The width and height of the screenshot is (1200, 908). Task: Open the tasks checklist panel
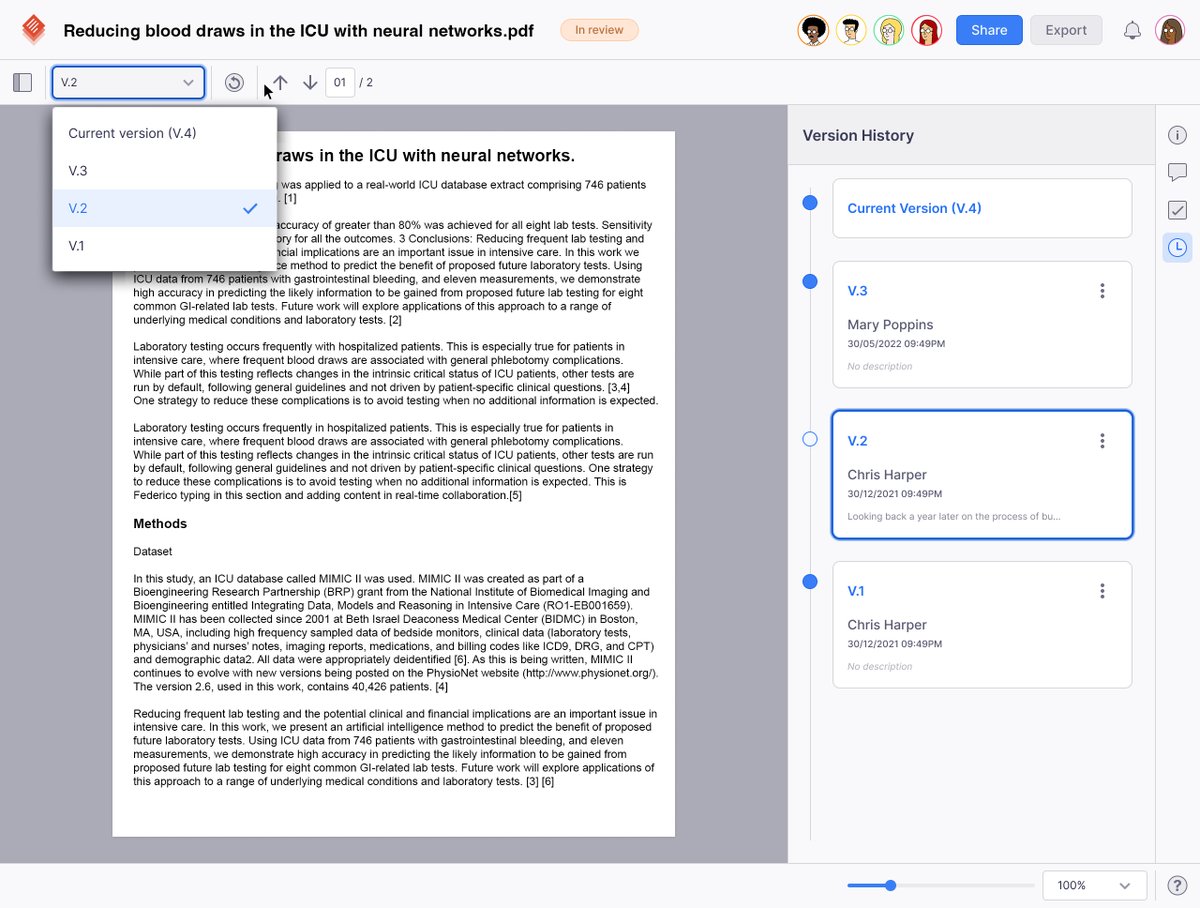[1177, 210]
